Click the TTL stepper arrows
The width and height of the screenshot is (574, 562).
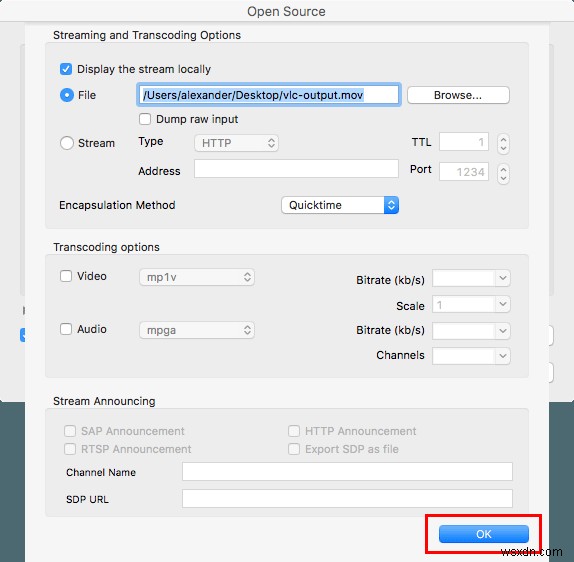(503, 144)
